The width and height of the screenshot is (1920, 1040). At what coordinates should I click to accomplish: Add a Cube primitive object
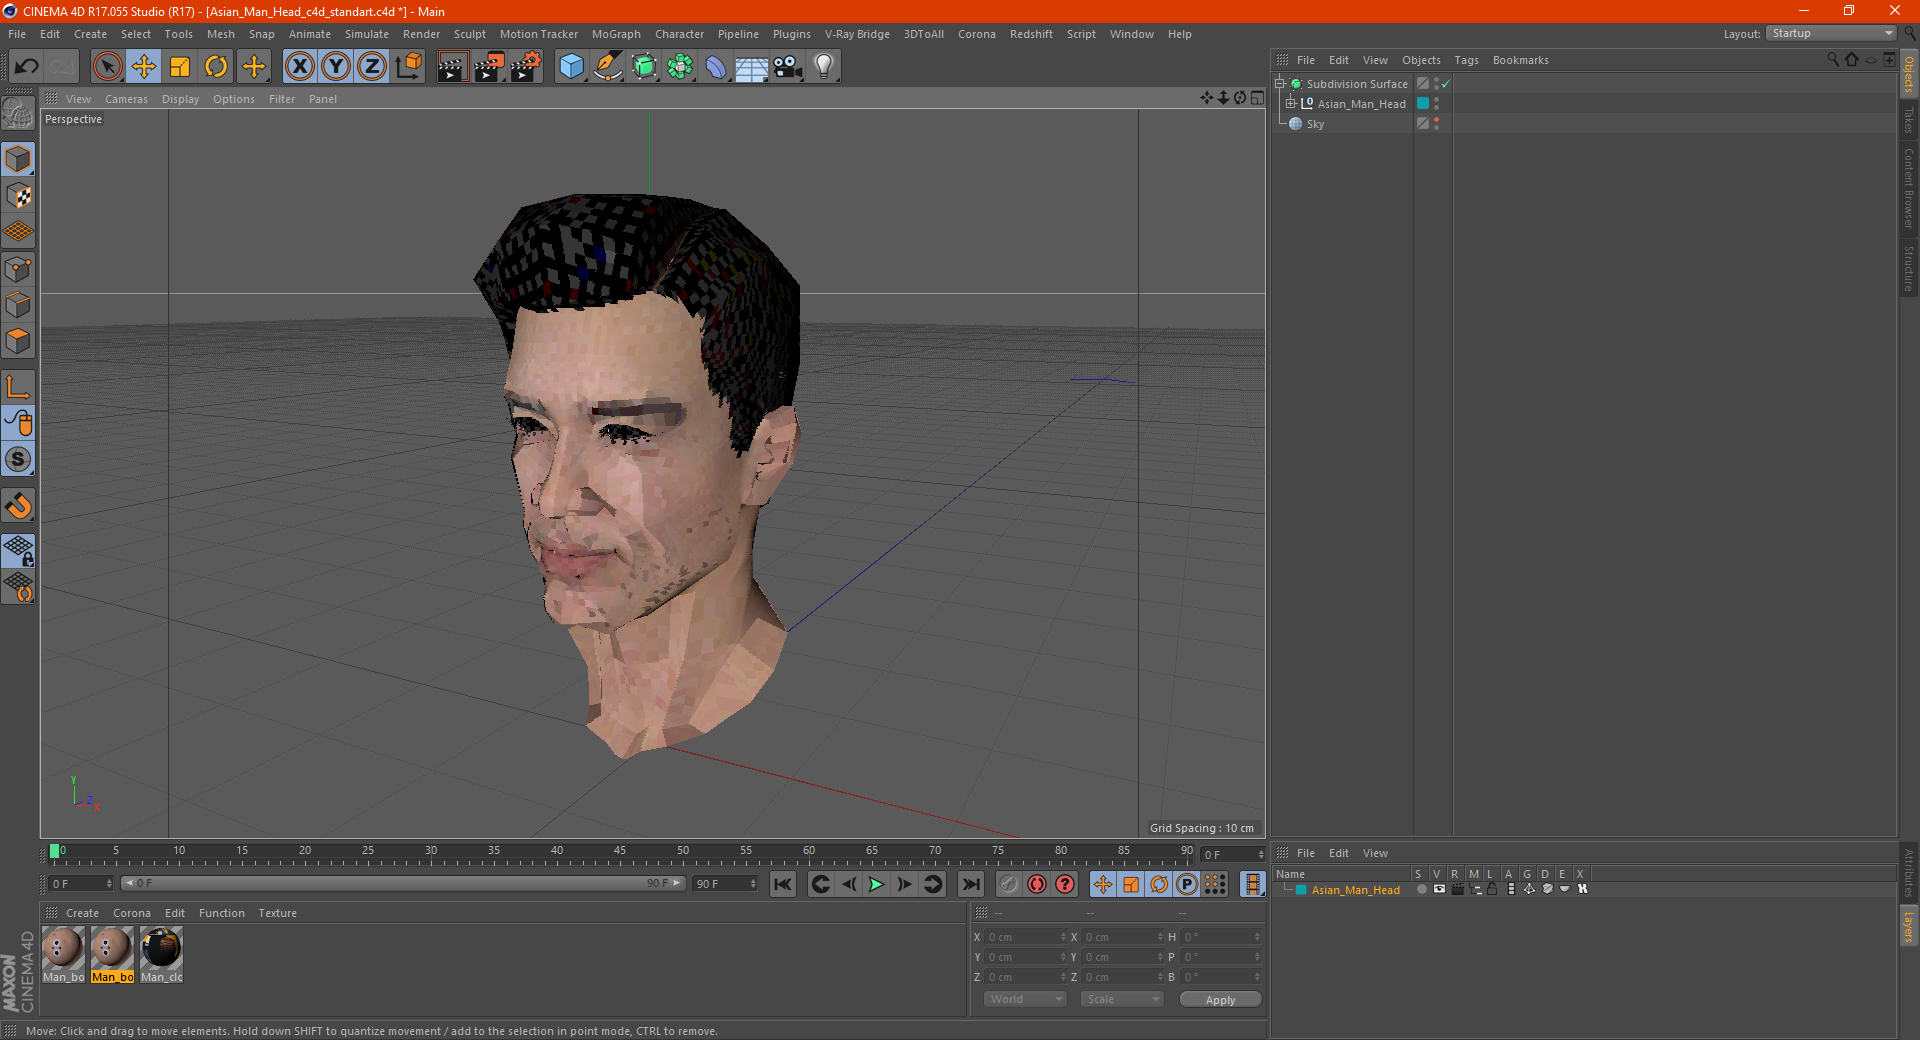pos(571,67)
